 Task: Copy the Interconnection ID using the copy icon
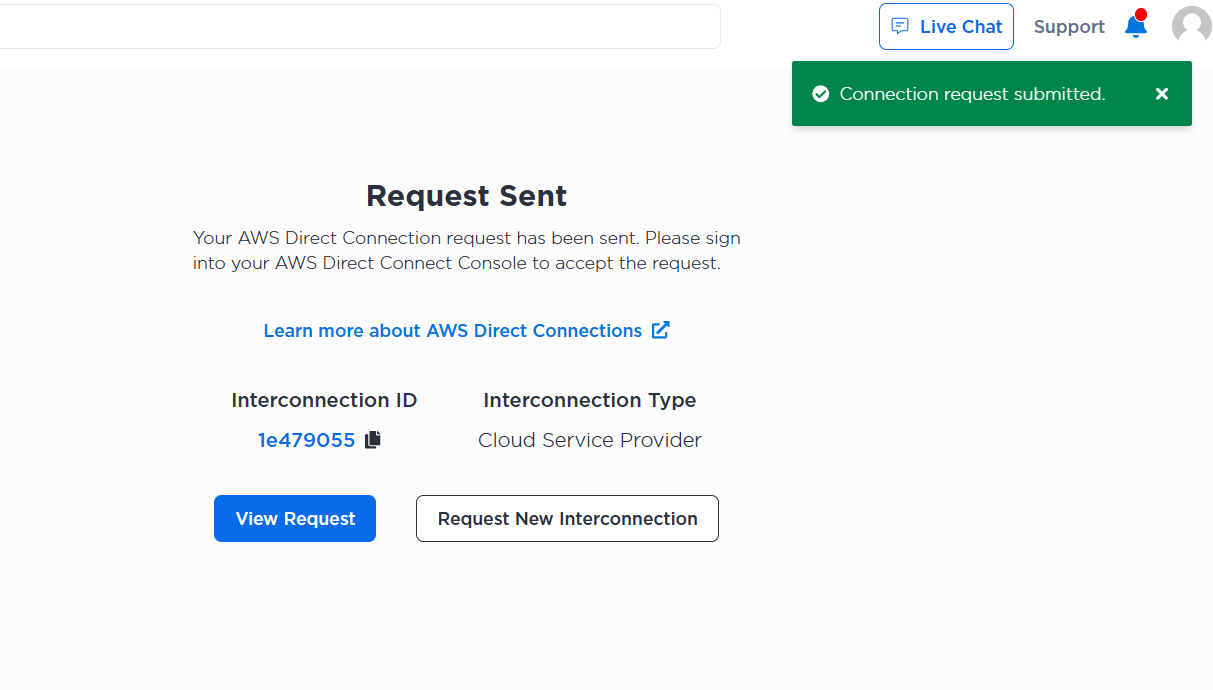pyautogui.click(x=372, y=439)
